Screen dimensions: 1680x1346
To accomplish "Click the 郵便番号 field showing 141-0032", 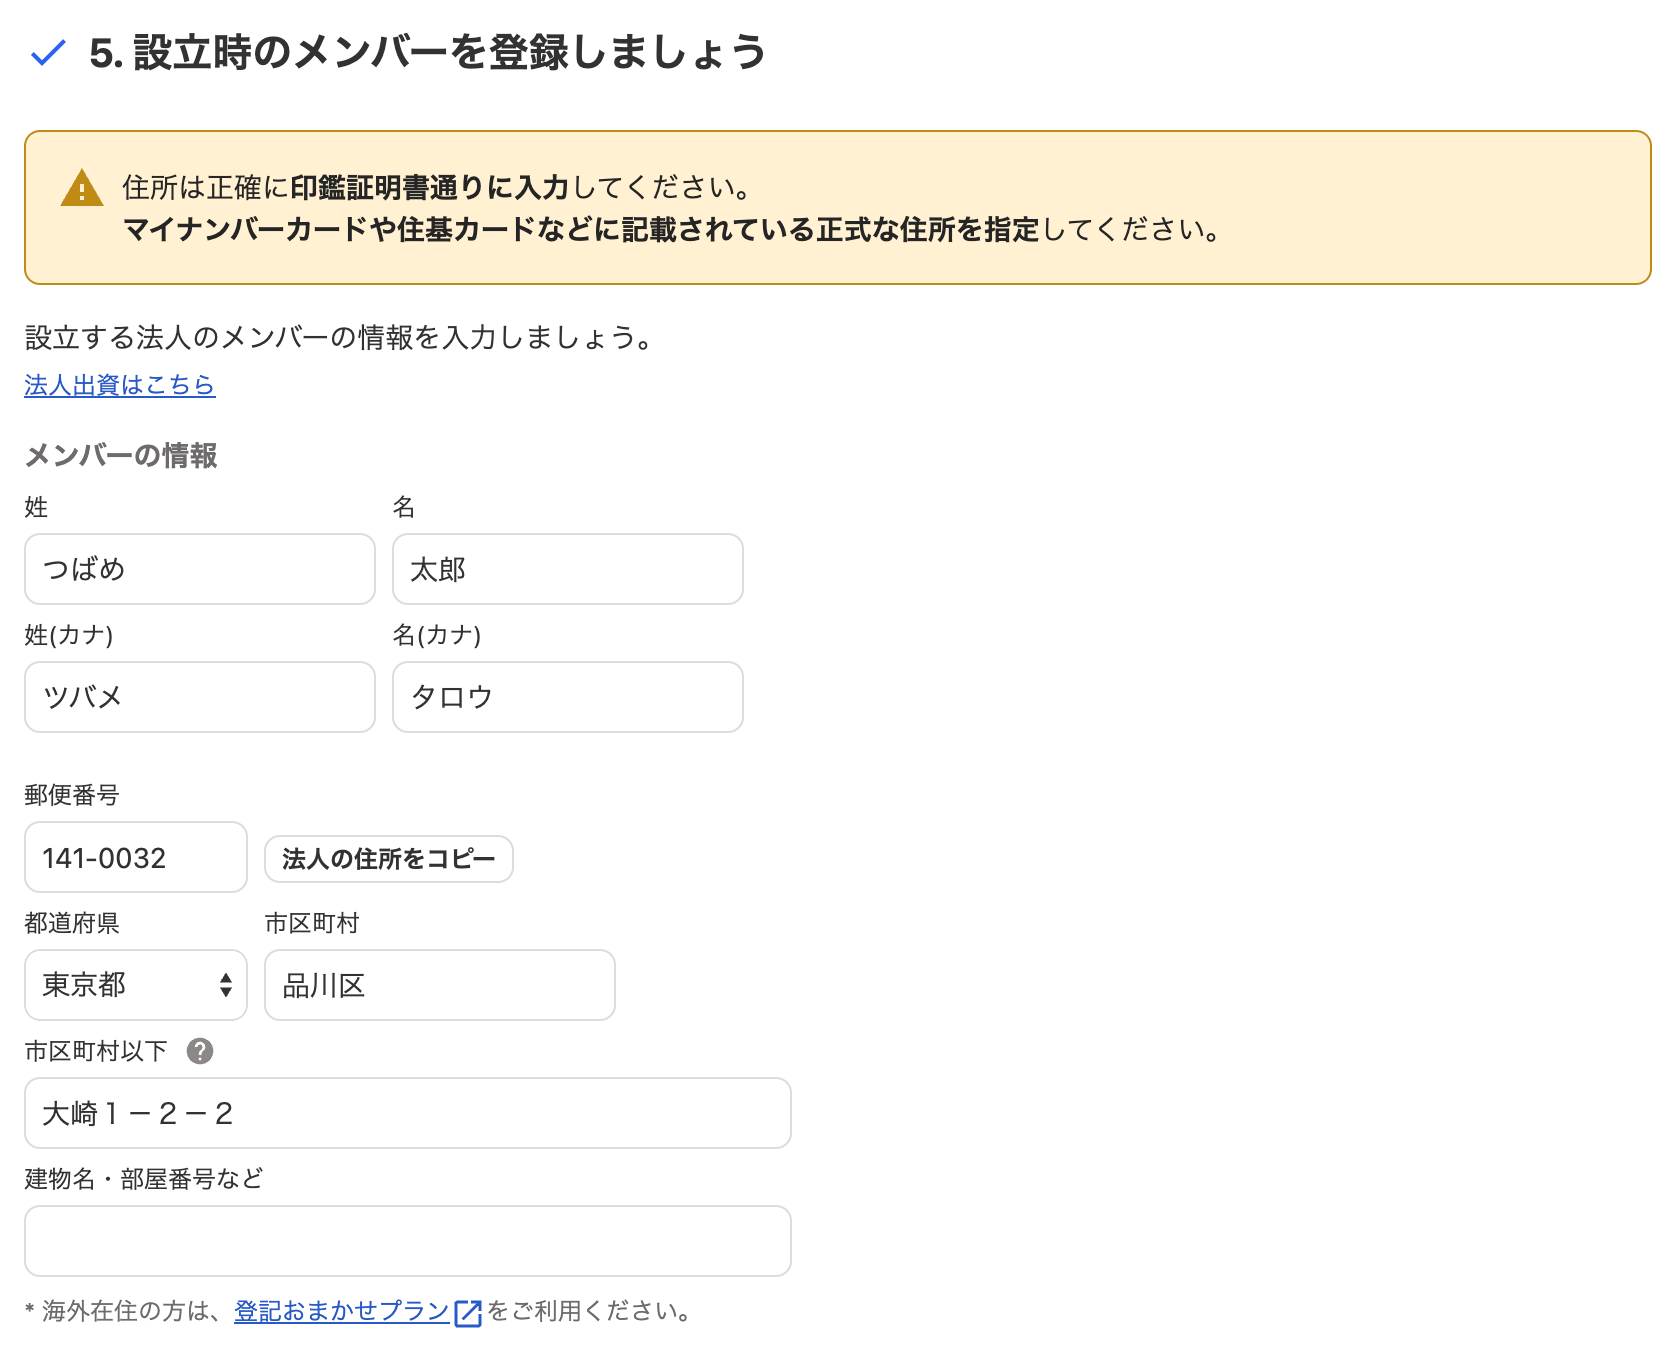I will tap(136, 857).
